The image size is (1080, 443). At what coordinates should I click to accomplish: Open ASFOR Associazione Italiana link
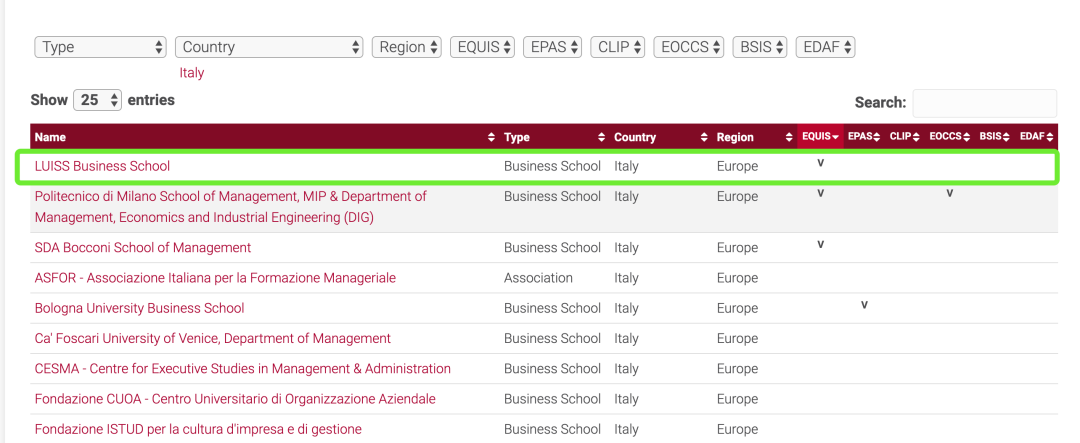[x=215, y=278]
